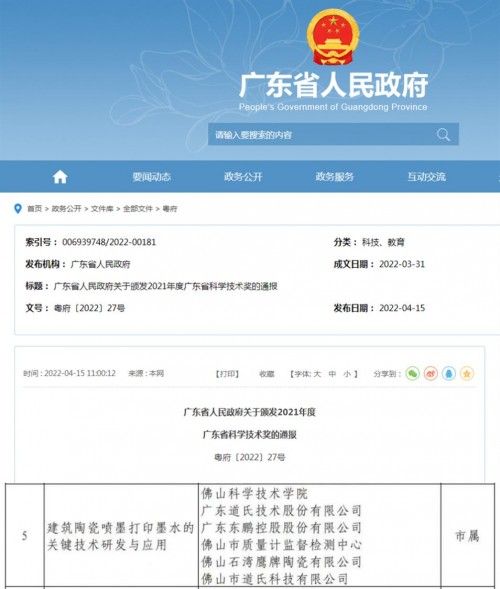
Task: Focus the search input field
Action: click(x=321, y=134)
